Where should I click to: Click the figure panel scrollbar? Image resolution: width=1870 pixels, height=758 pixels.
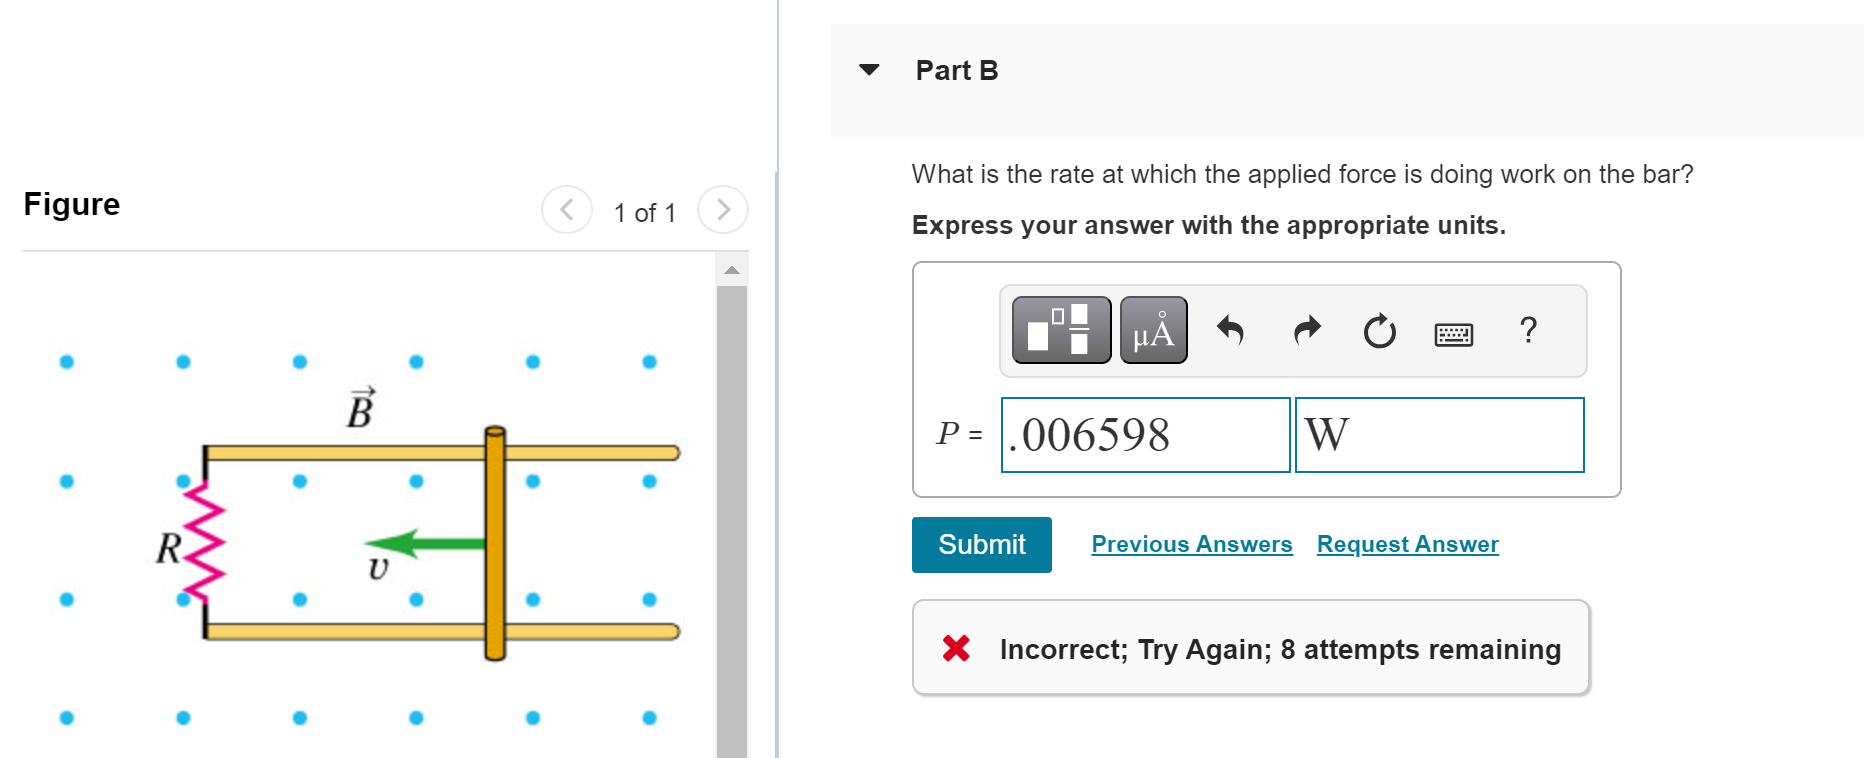pyautogui.click(x=731, y=500)
